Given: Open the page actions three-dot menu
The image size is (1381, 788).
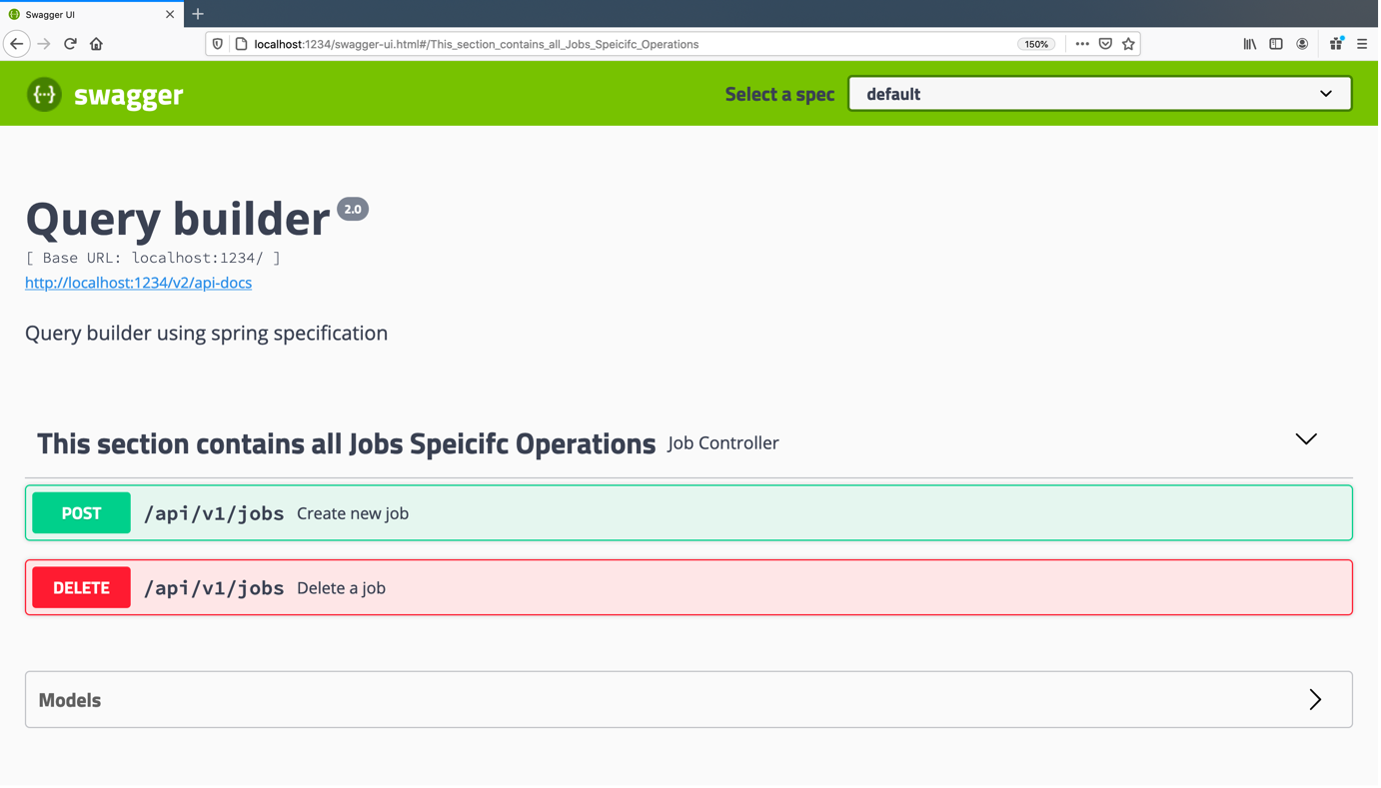Looking at the screenshot, I should 1082,44.
